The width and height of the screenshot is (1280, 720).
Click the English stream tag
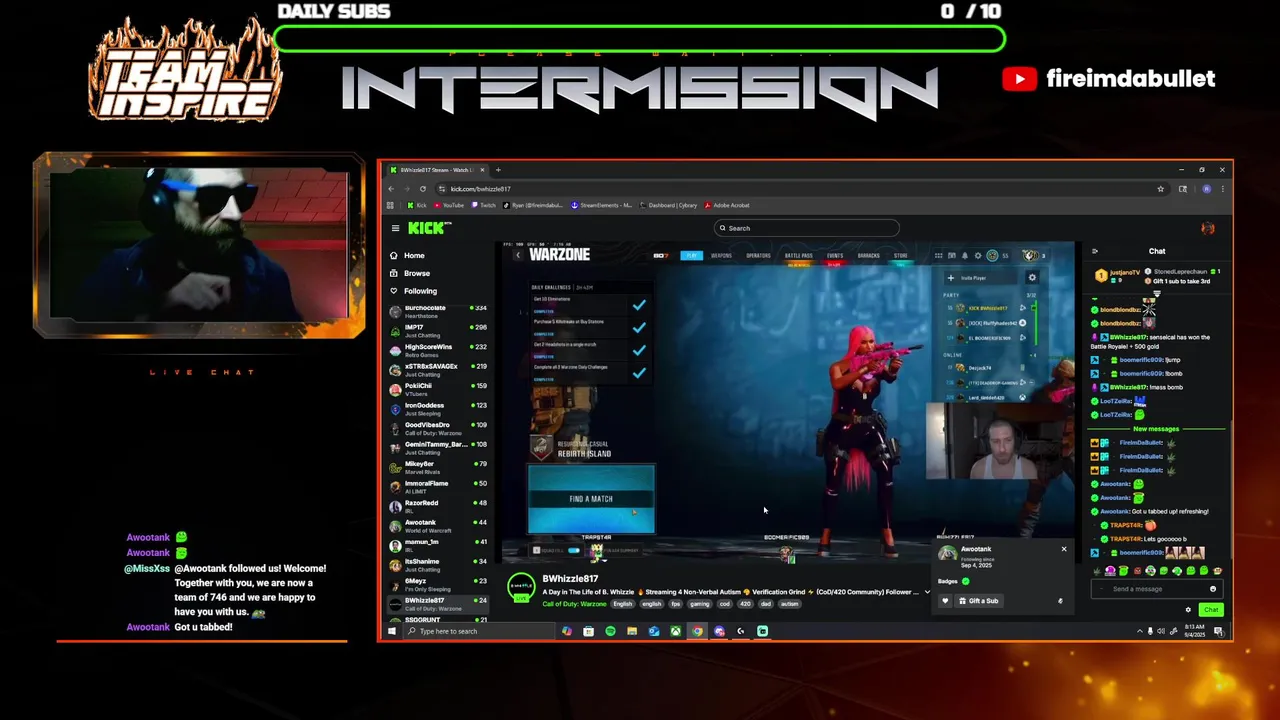(x=623, y=604)
